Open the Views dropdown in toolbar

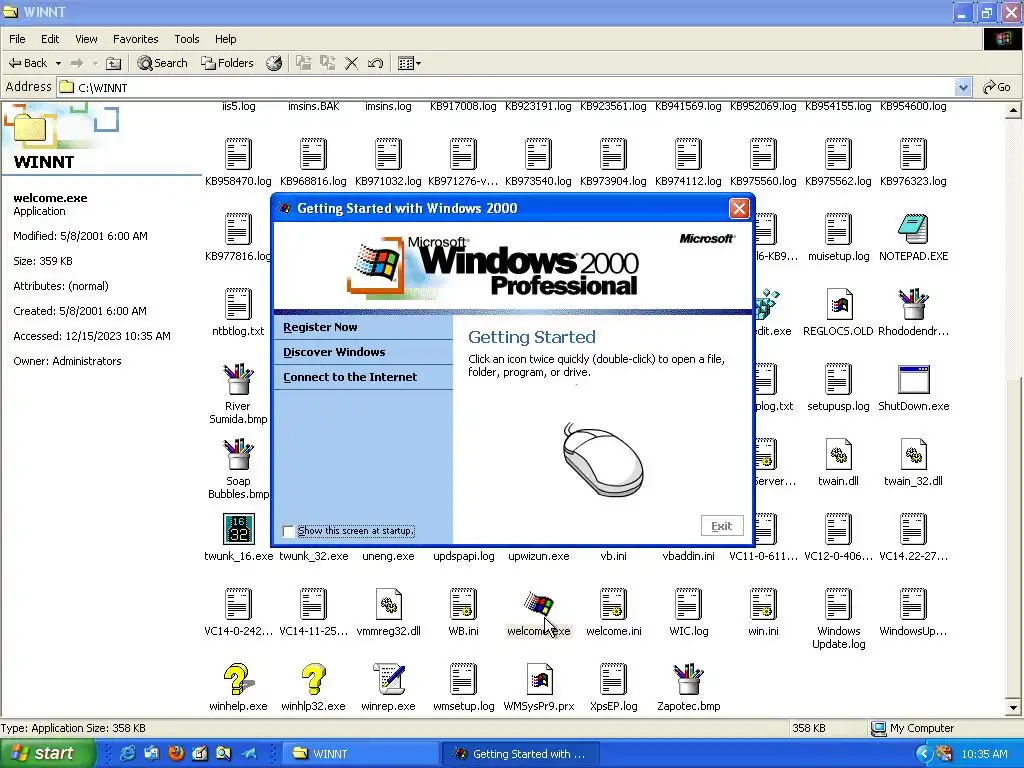(x=409, y=63)
